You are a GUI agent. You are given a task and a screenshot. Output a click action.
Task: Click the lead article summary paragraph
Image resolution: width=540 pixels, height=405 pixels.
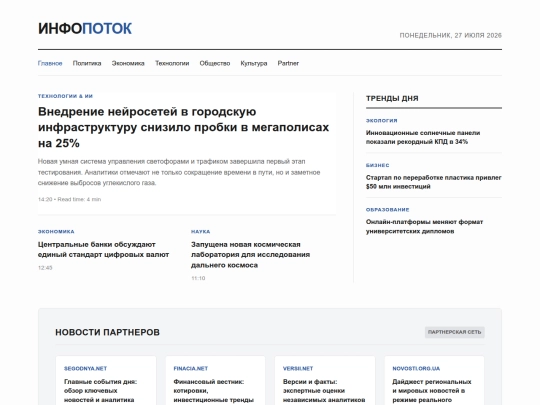[x=179, y=172]
